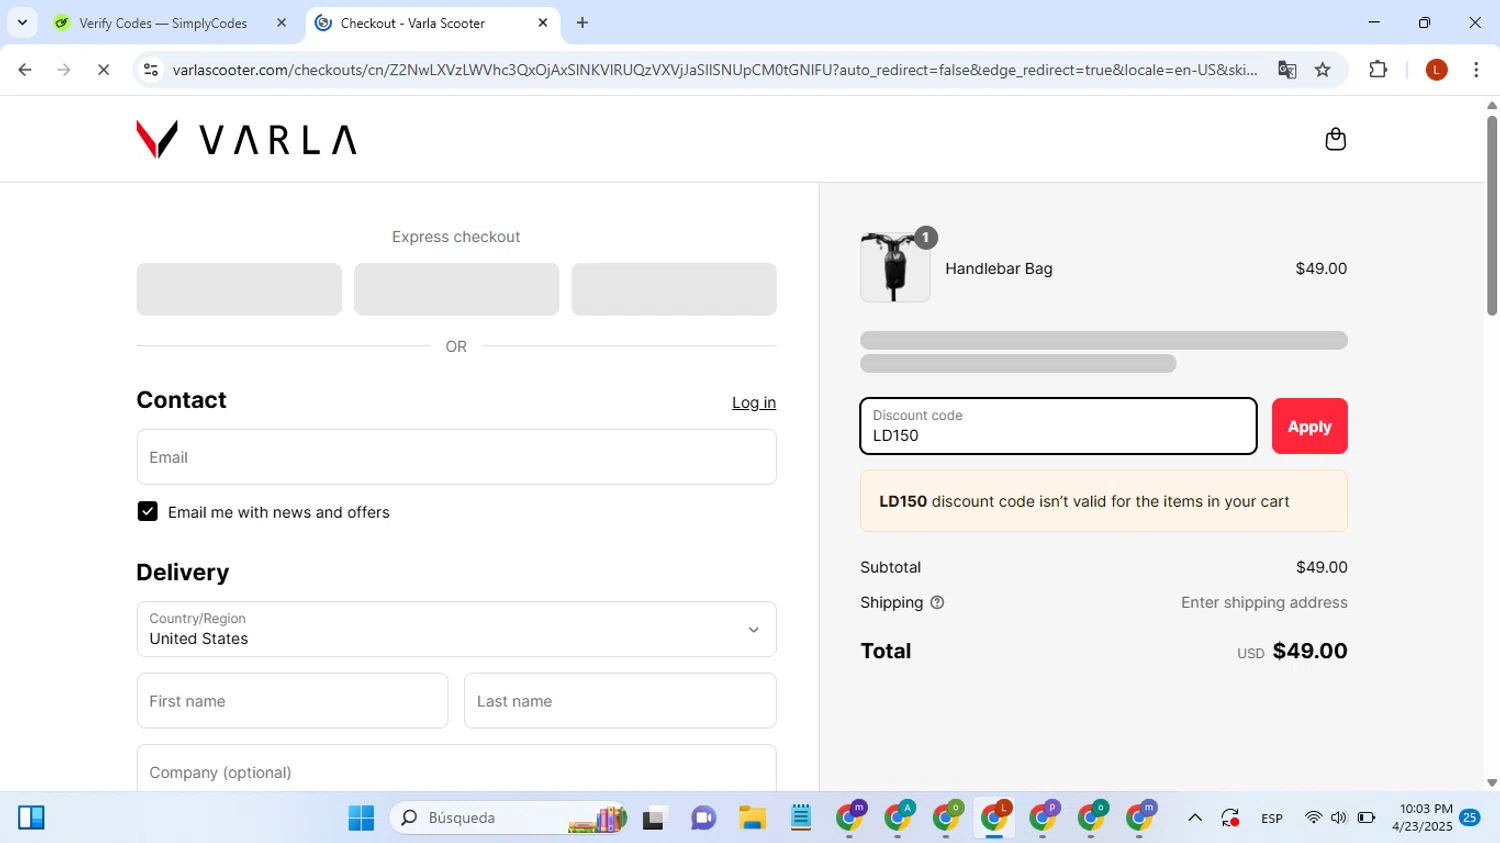This screenshot has height=843, width=1500.
Task: Click the 'Enter shipping address' text
Action: coord(1264,603)
